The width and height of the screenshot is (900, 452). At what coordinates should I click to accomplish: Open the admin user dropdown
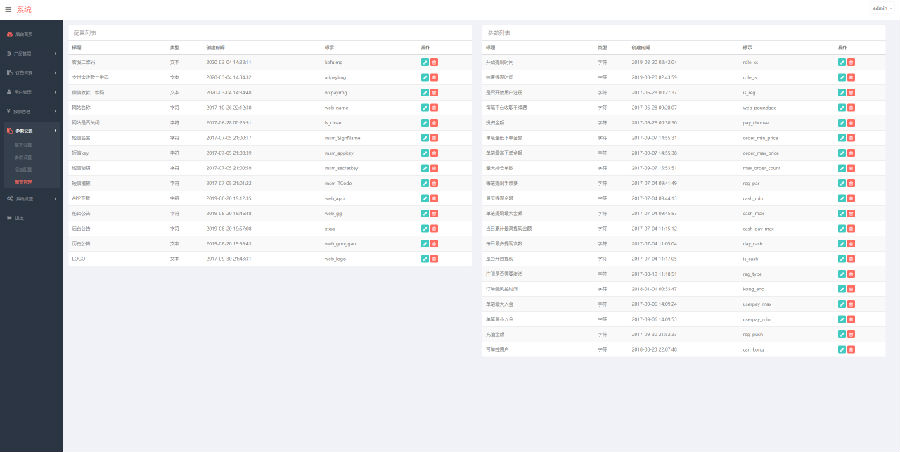(x=882, y=9)
